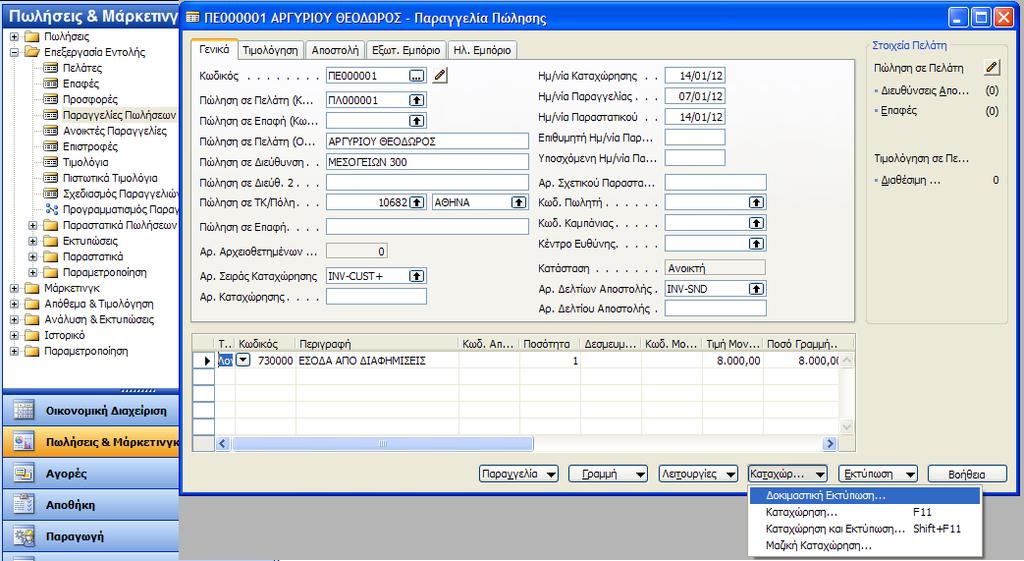The image size is (1024, 561).
Task: Click lookup arrow for Κωδ. Πωλητή
Action: tap(756, 202)
